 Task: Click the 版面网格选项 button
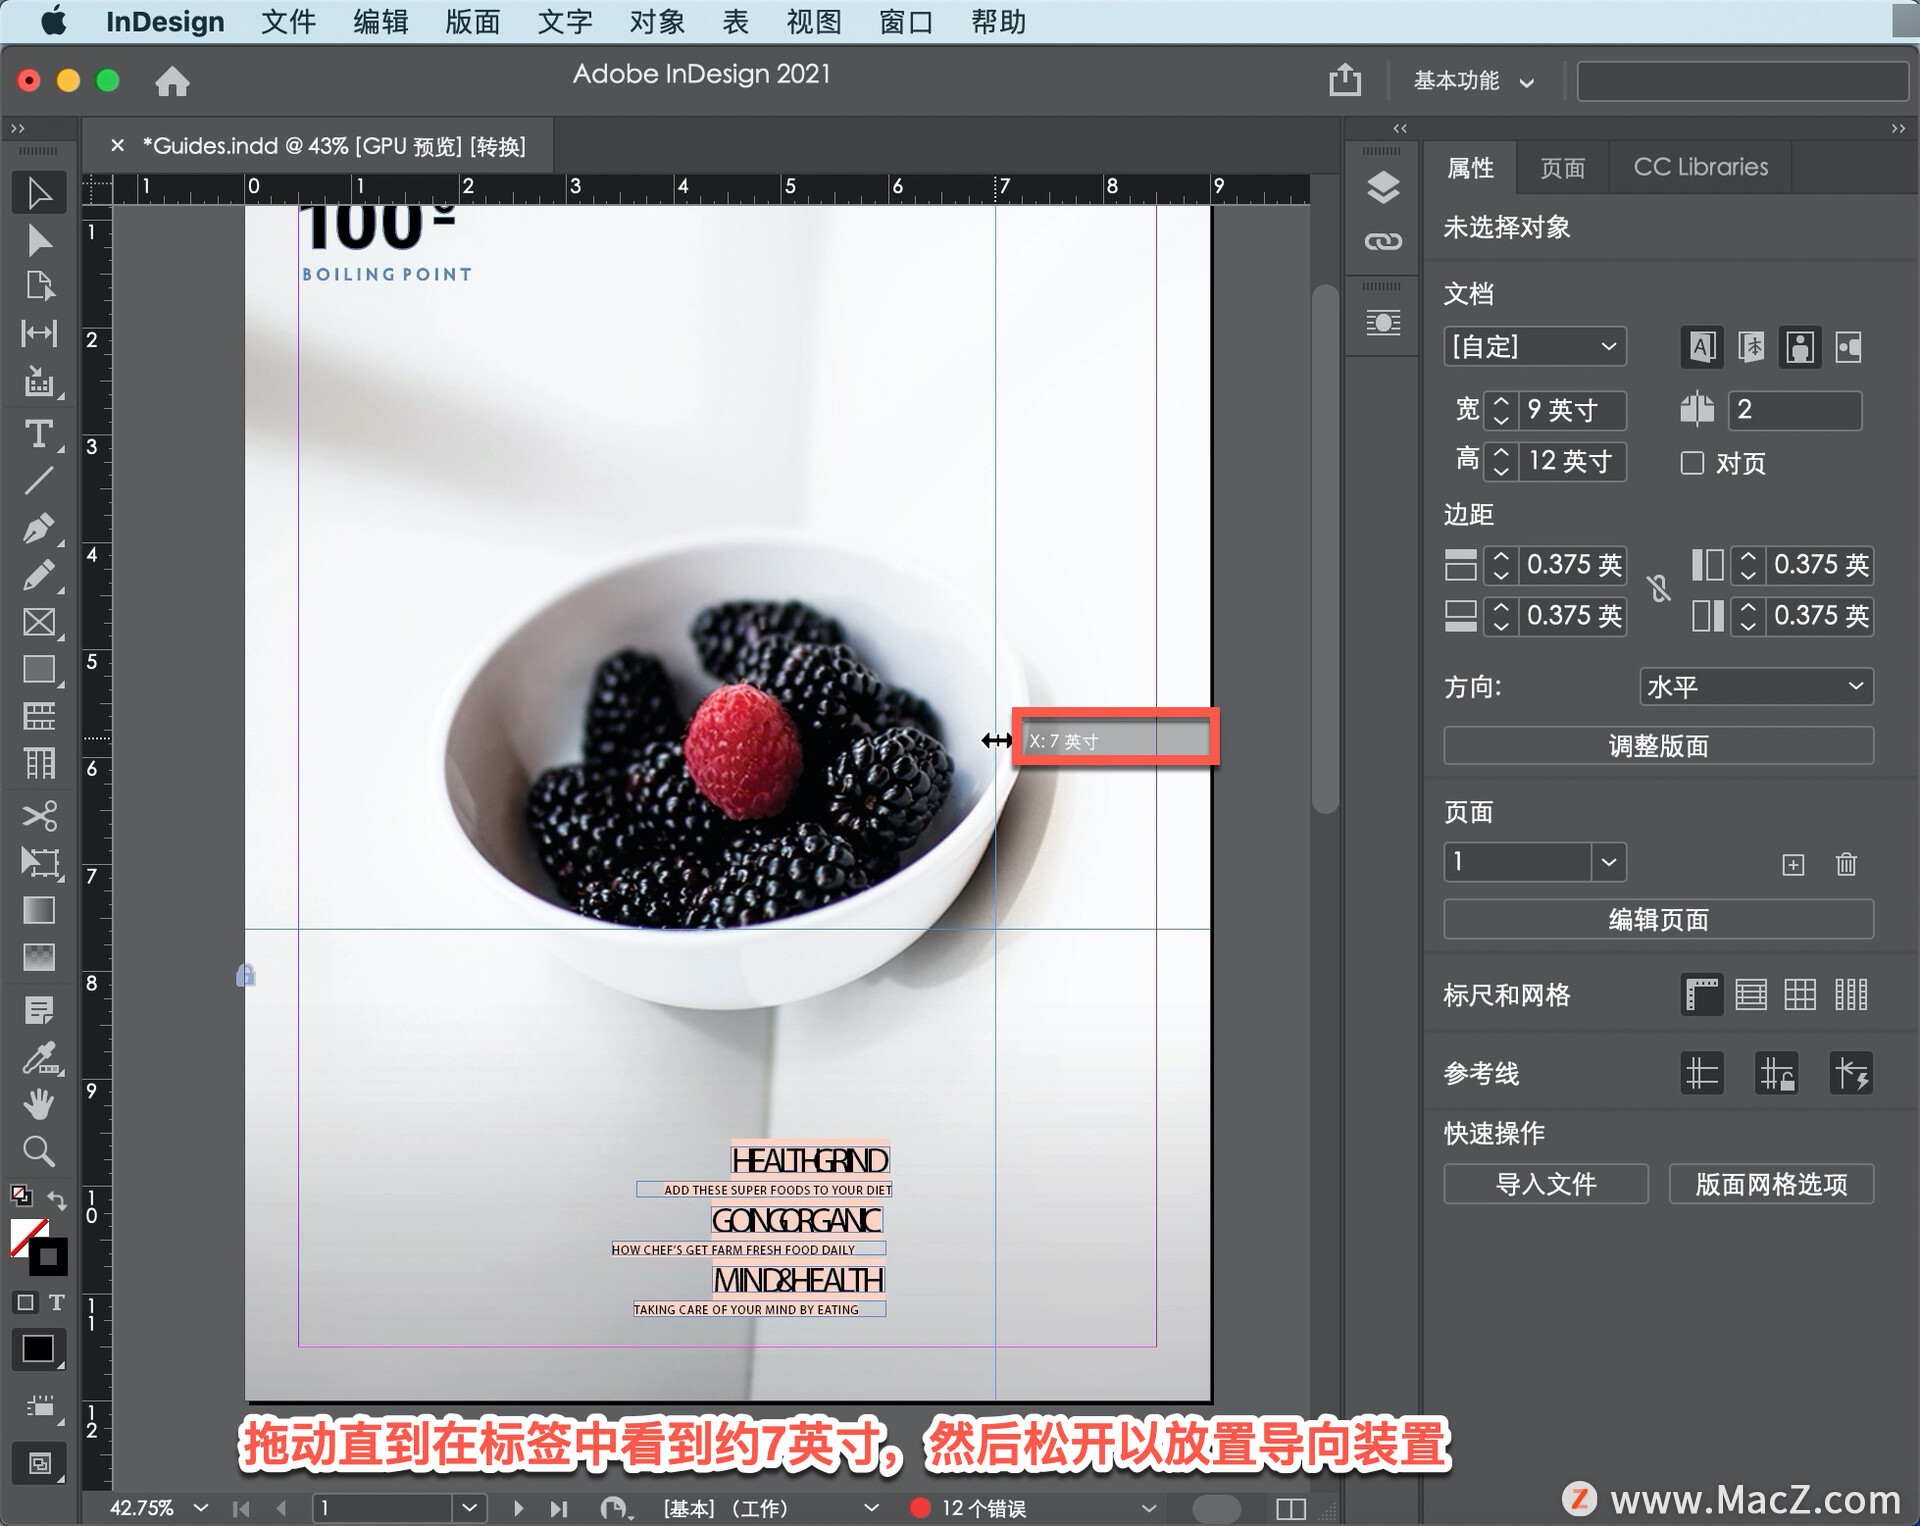pos(1771,1184)
